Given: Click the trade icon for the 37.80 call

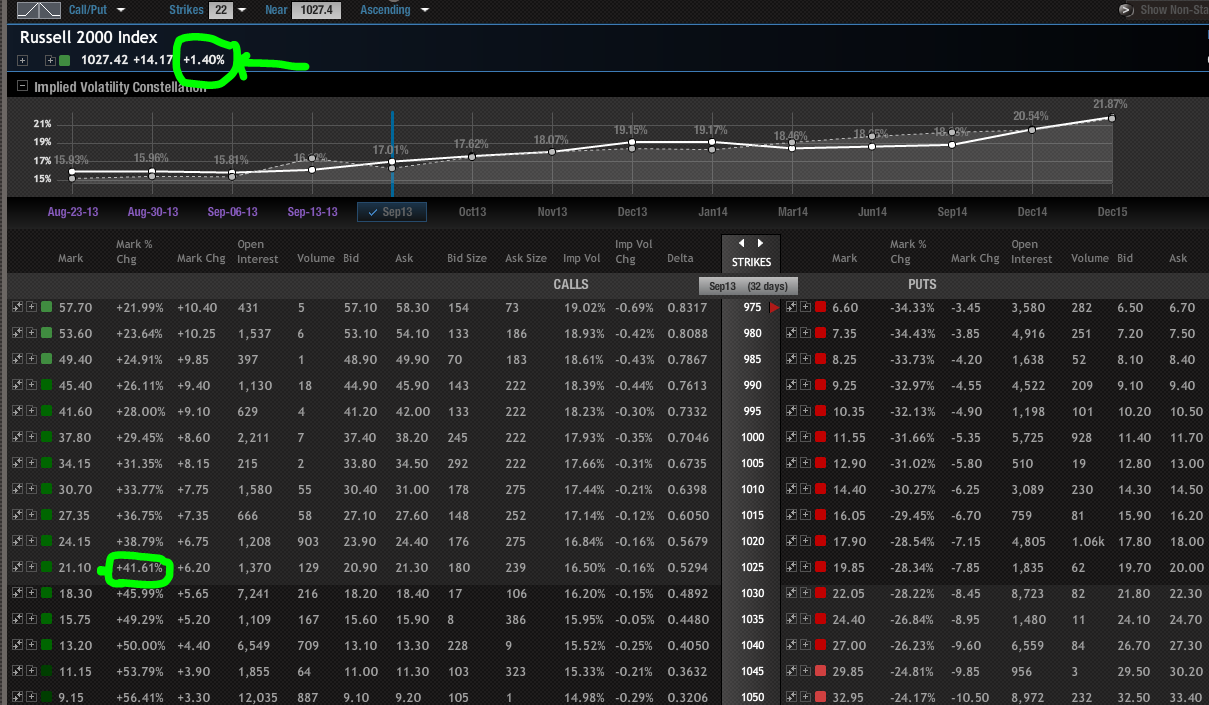Looking at the screenshot, I should [x=17, y=437].
